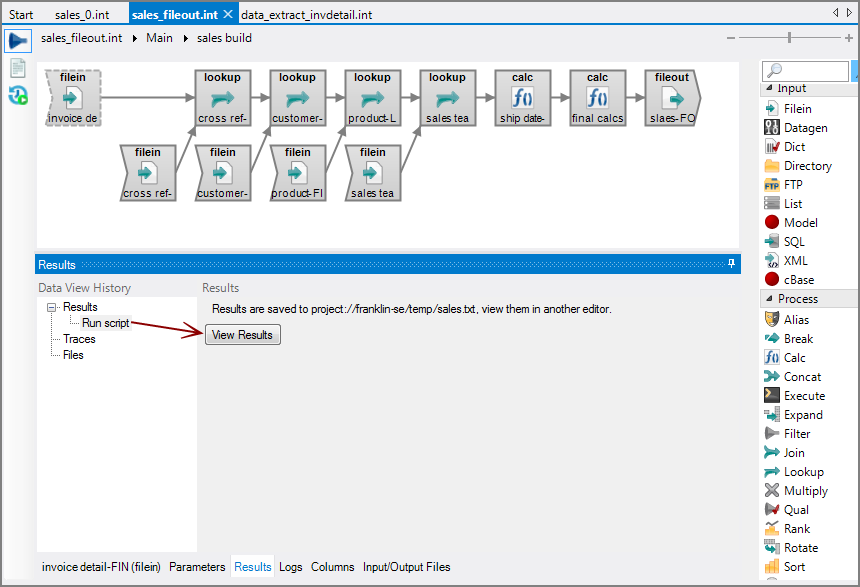Viewport: 860px width, 587px height.
Task: Collapse the Process palette section
Action: pyautogui.click(x=769, y=299)
